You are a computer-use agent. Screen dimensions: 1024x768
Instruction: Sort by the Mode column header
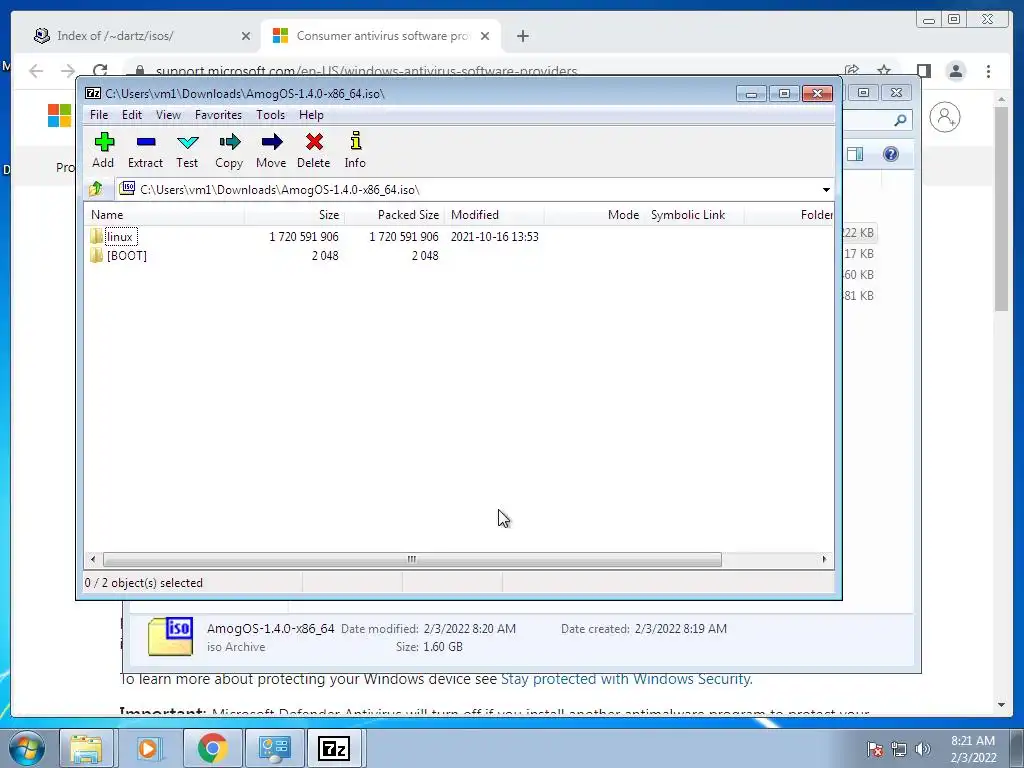tap(594, 215)
